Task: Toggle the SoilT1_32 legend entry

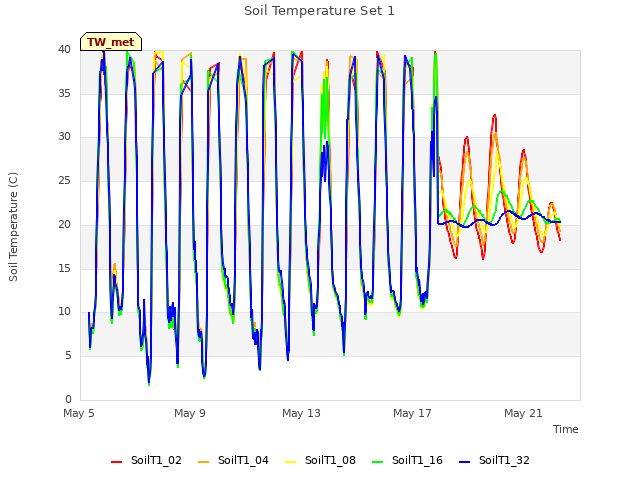Action: coord(494,460)
